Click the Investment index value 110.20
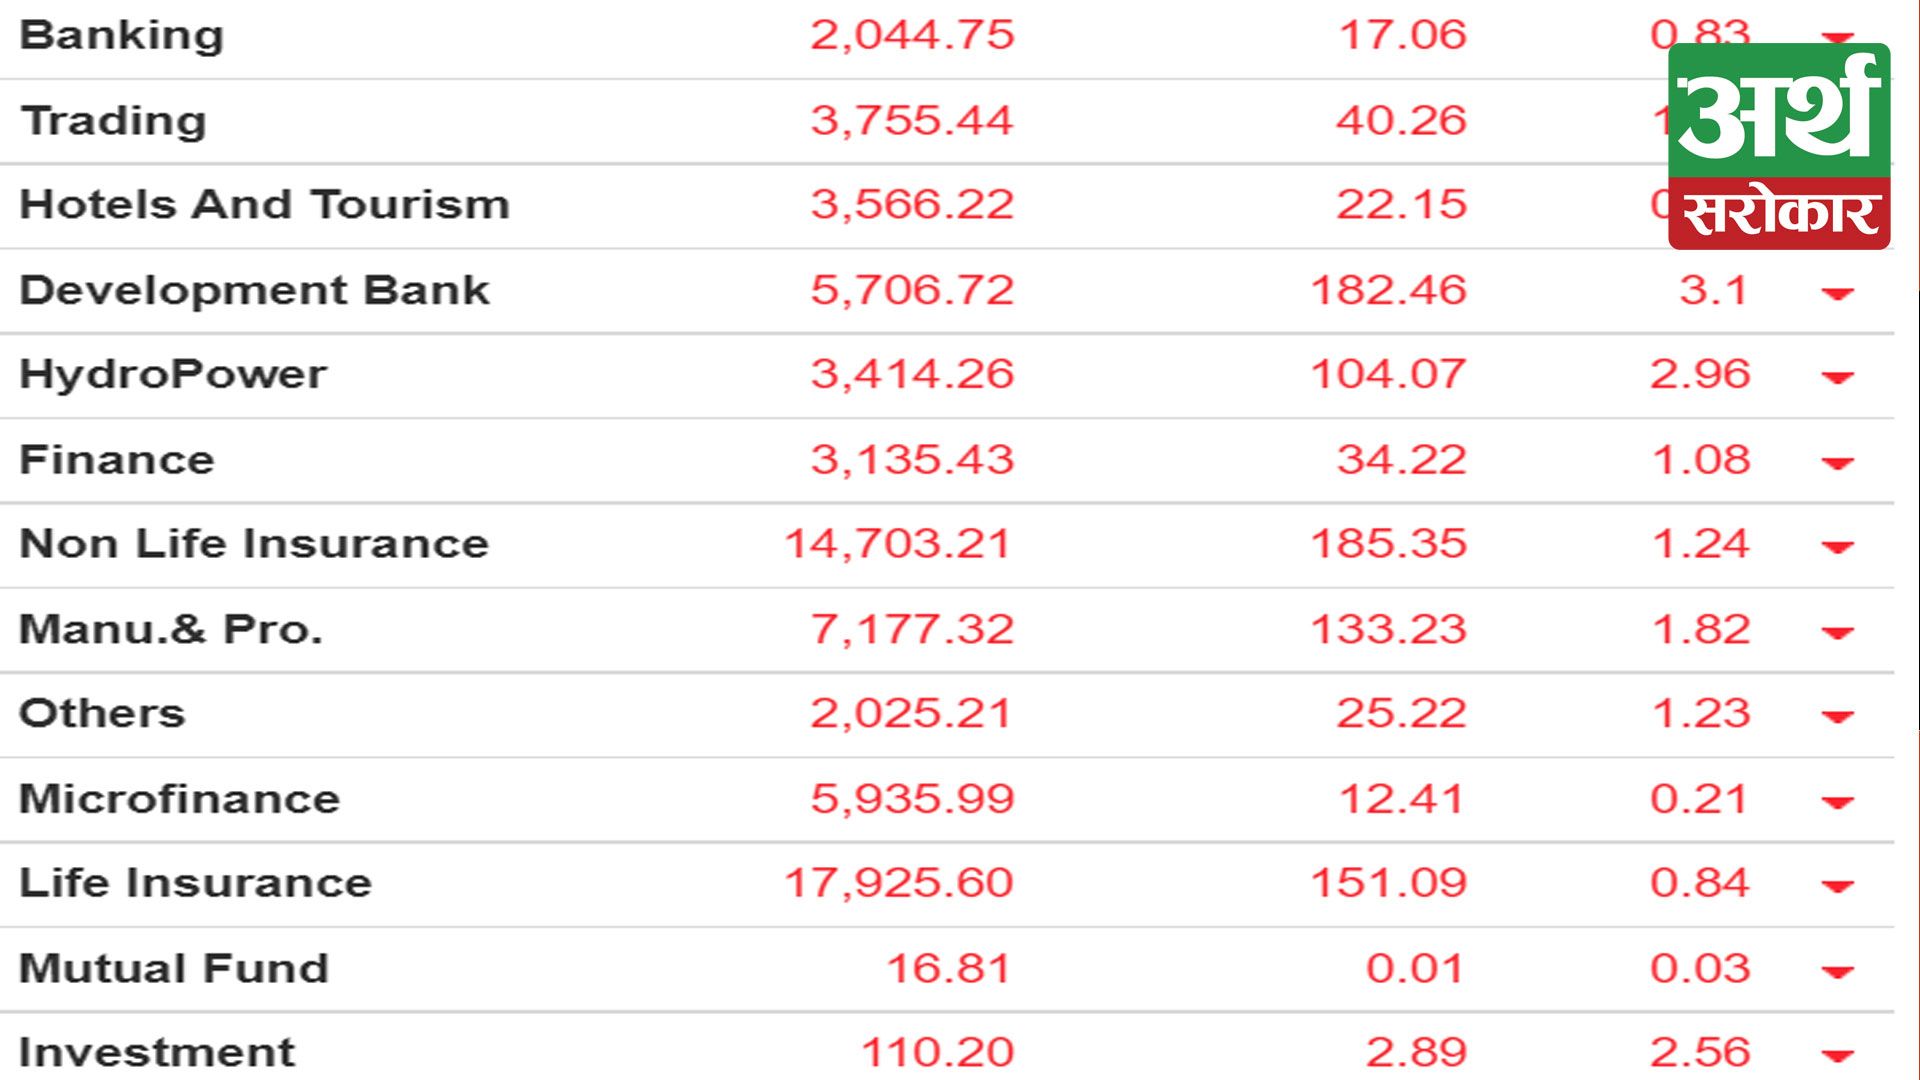Viewport: 1920px width, 1080px height. 937,1053
